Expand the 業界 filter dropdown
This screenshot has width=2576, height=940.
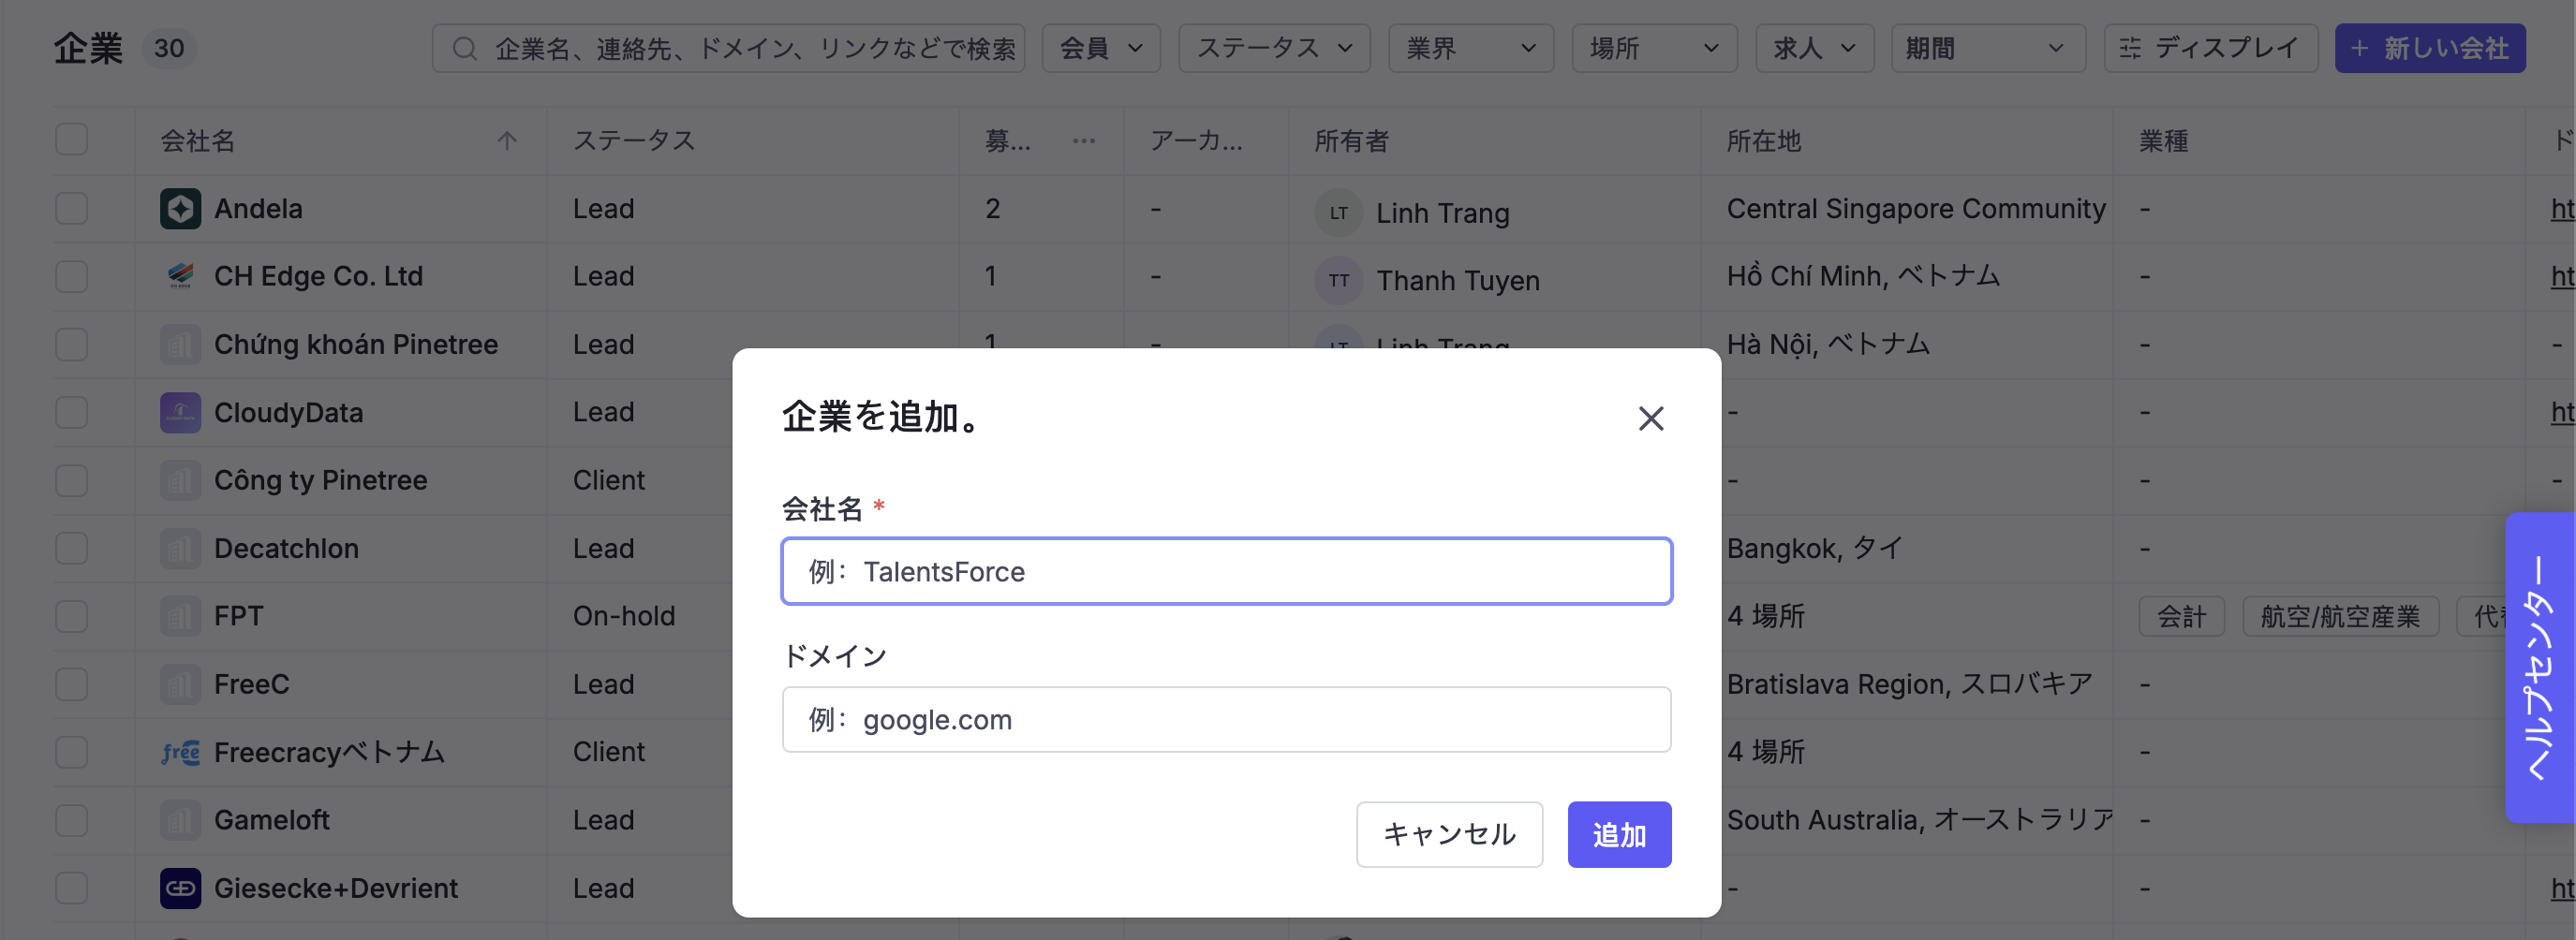point(1470,48)
